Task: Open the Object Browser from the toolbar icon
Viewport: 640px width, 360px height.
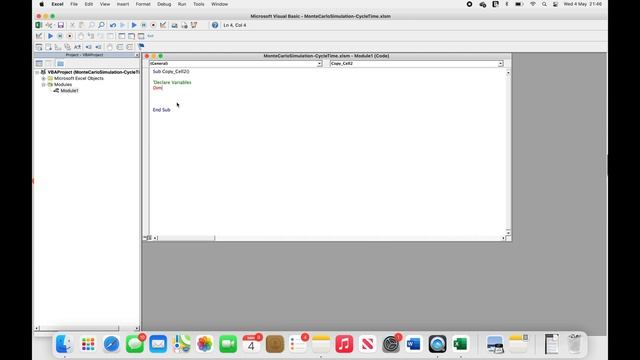Action: (194, 25)
